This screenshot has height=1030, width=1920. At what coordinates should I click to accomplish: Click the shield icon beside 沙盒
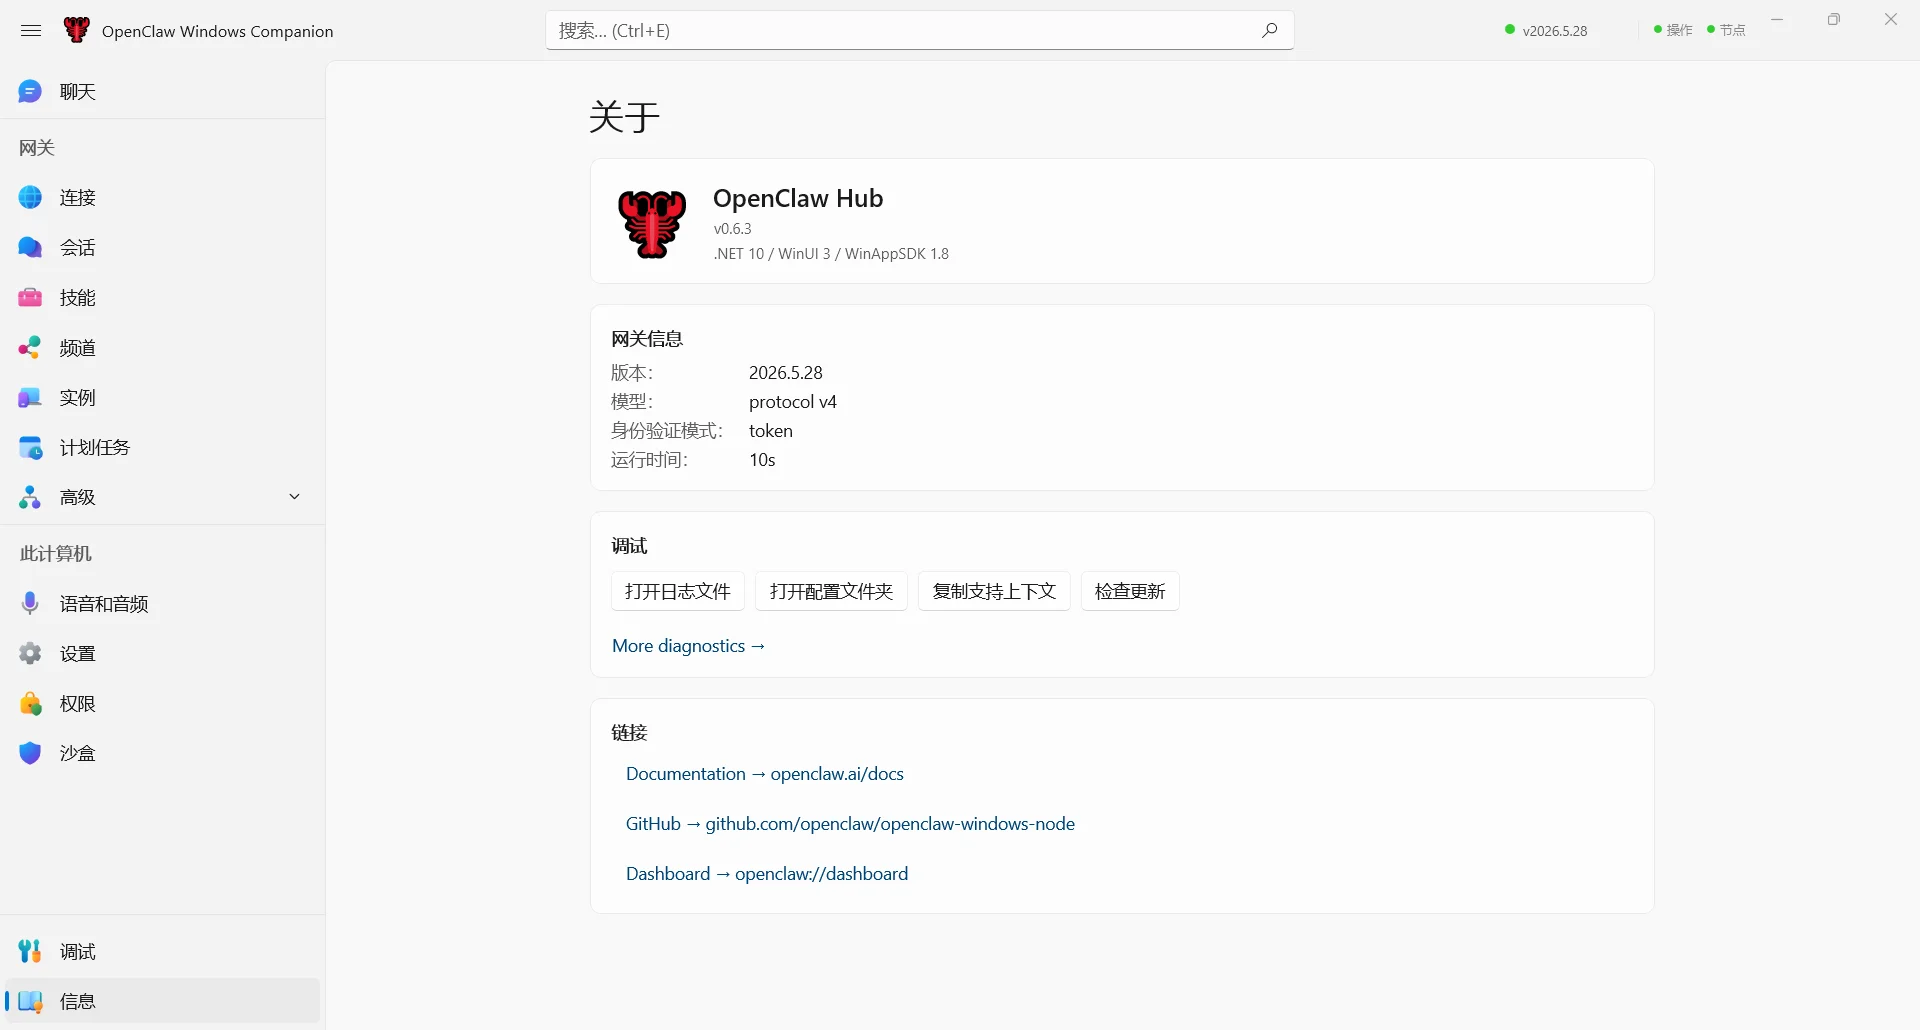pyautogui.click(x=30, y=754)
